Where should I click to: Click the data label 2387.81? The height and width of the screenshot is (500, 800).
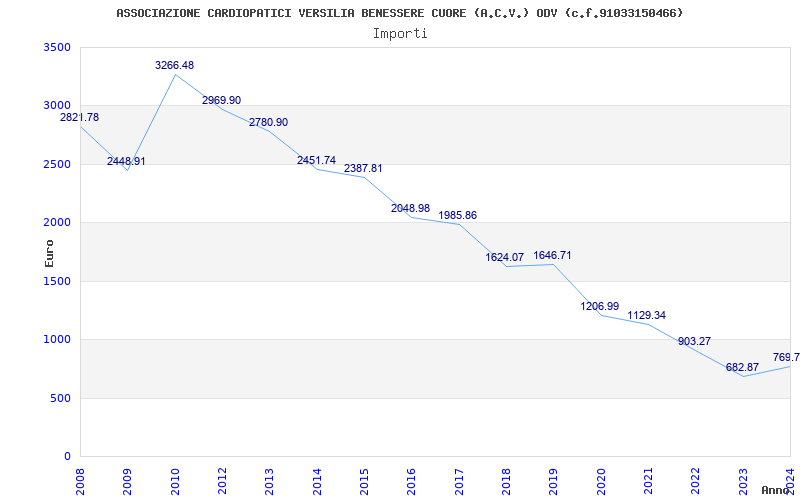point(363,168)
